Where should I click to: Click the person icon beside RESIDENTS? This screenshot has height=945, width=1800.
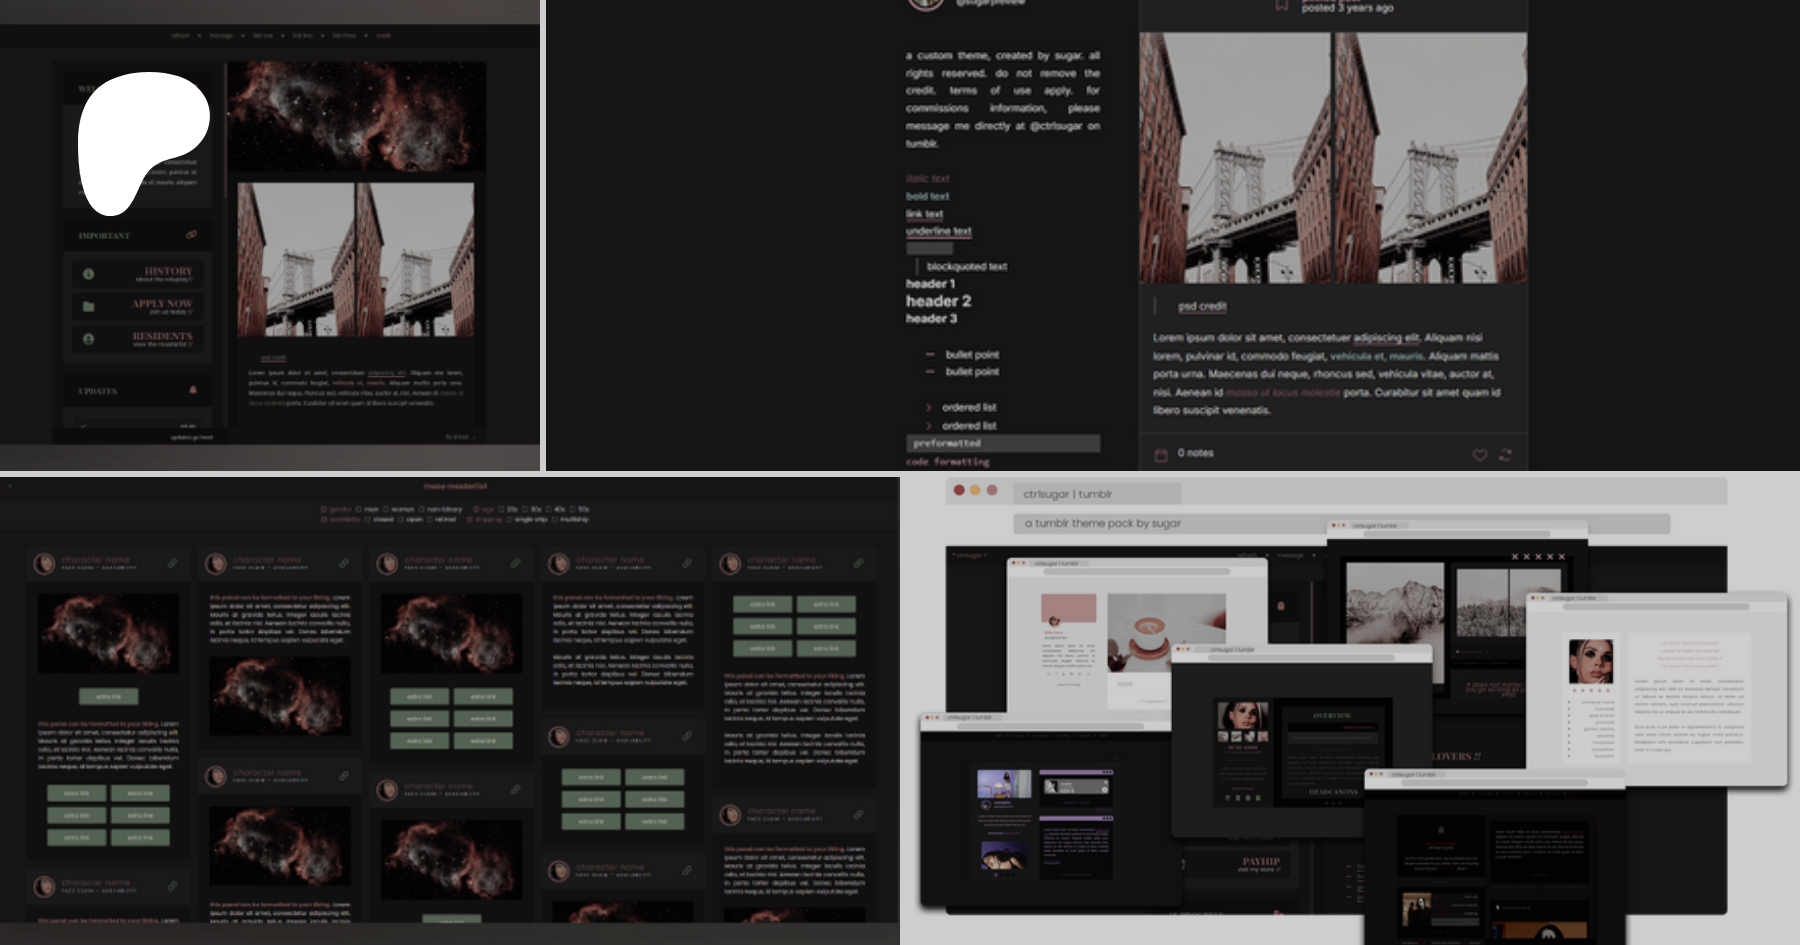pos(89,339)
